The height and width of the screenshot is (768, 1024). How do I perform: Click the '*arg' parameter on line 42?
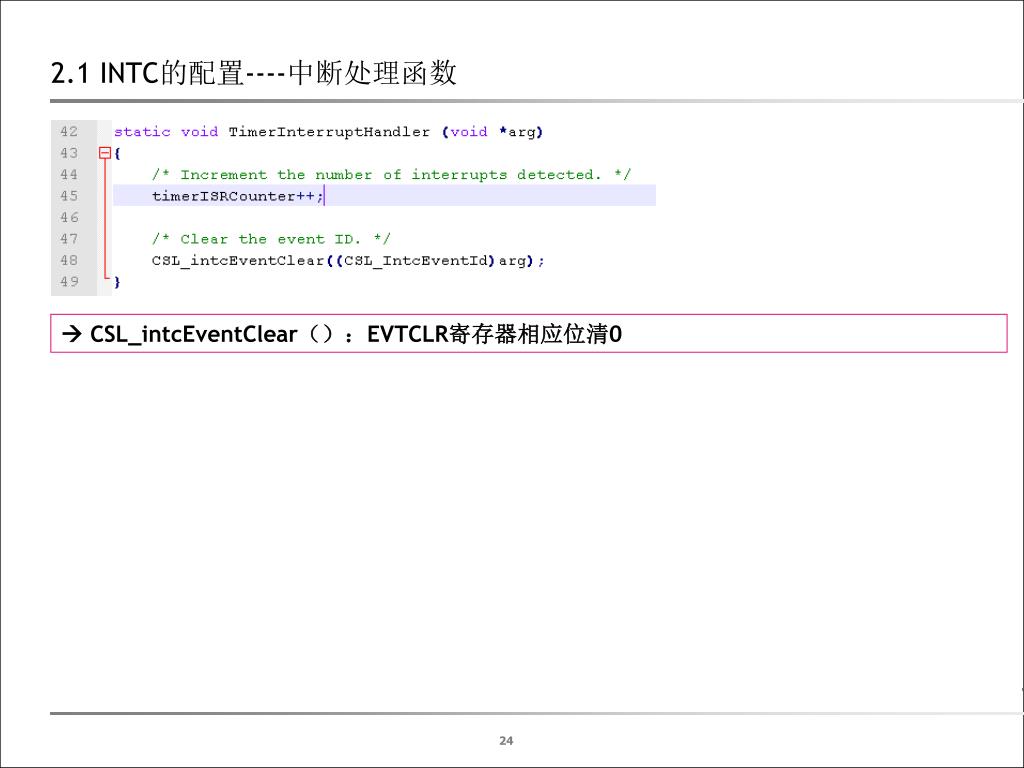click(x=519, y=132)
